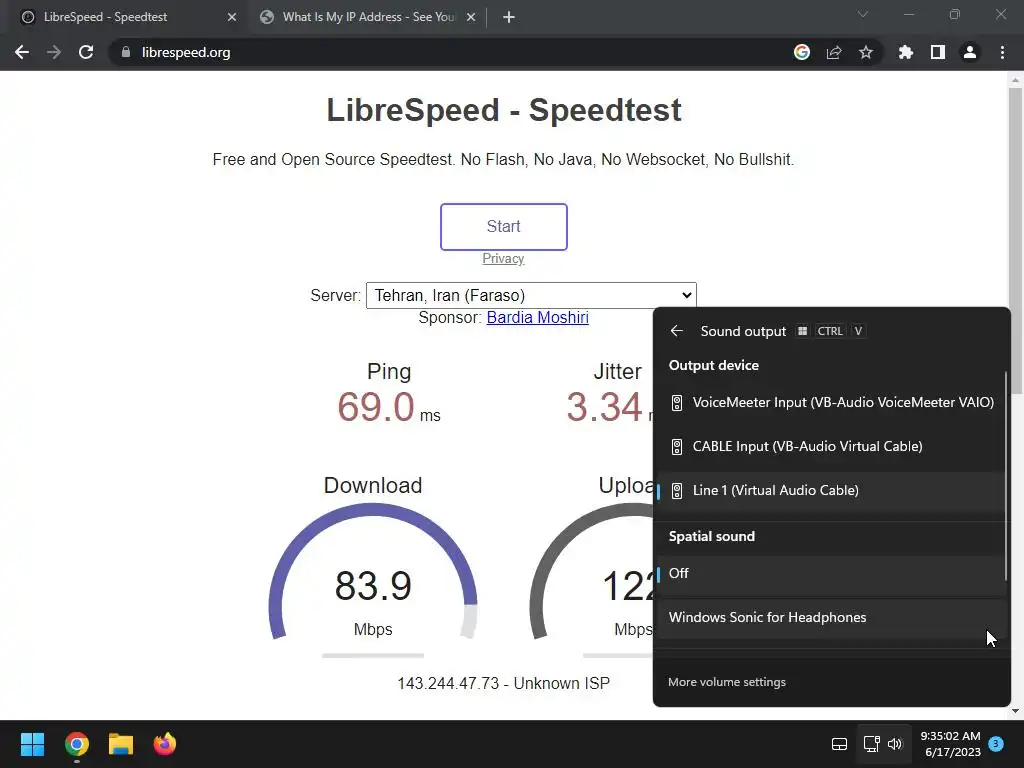This screenshot has height=768, width=1024.
Task: Select VoiceMeeter Input output device
Action: pos(831,402)
